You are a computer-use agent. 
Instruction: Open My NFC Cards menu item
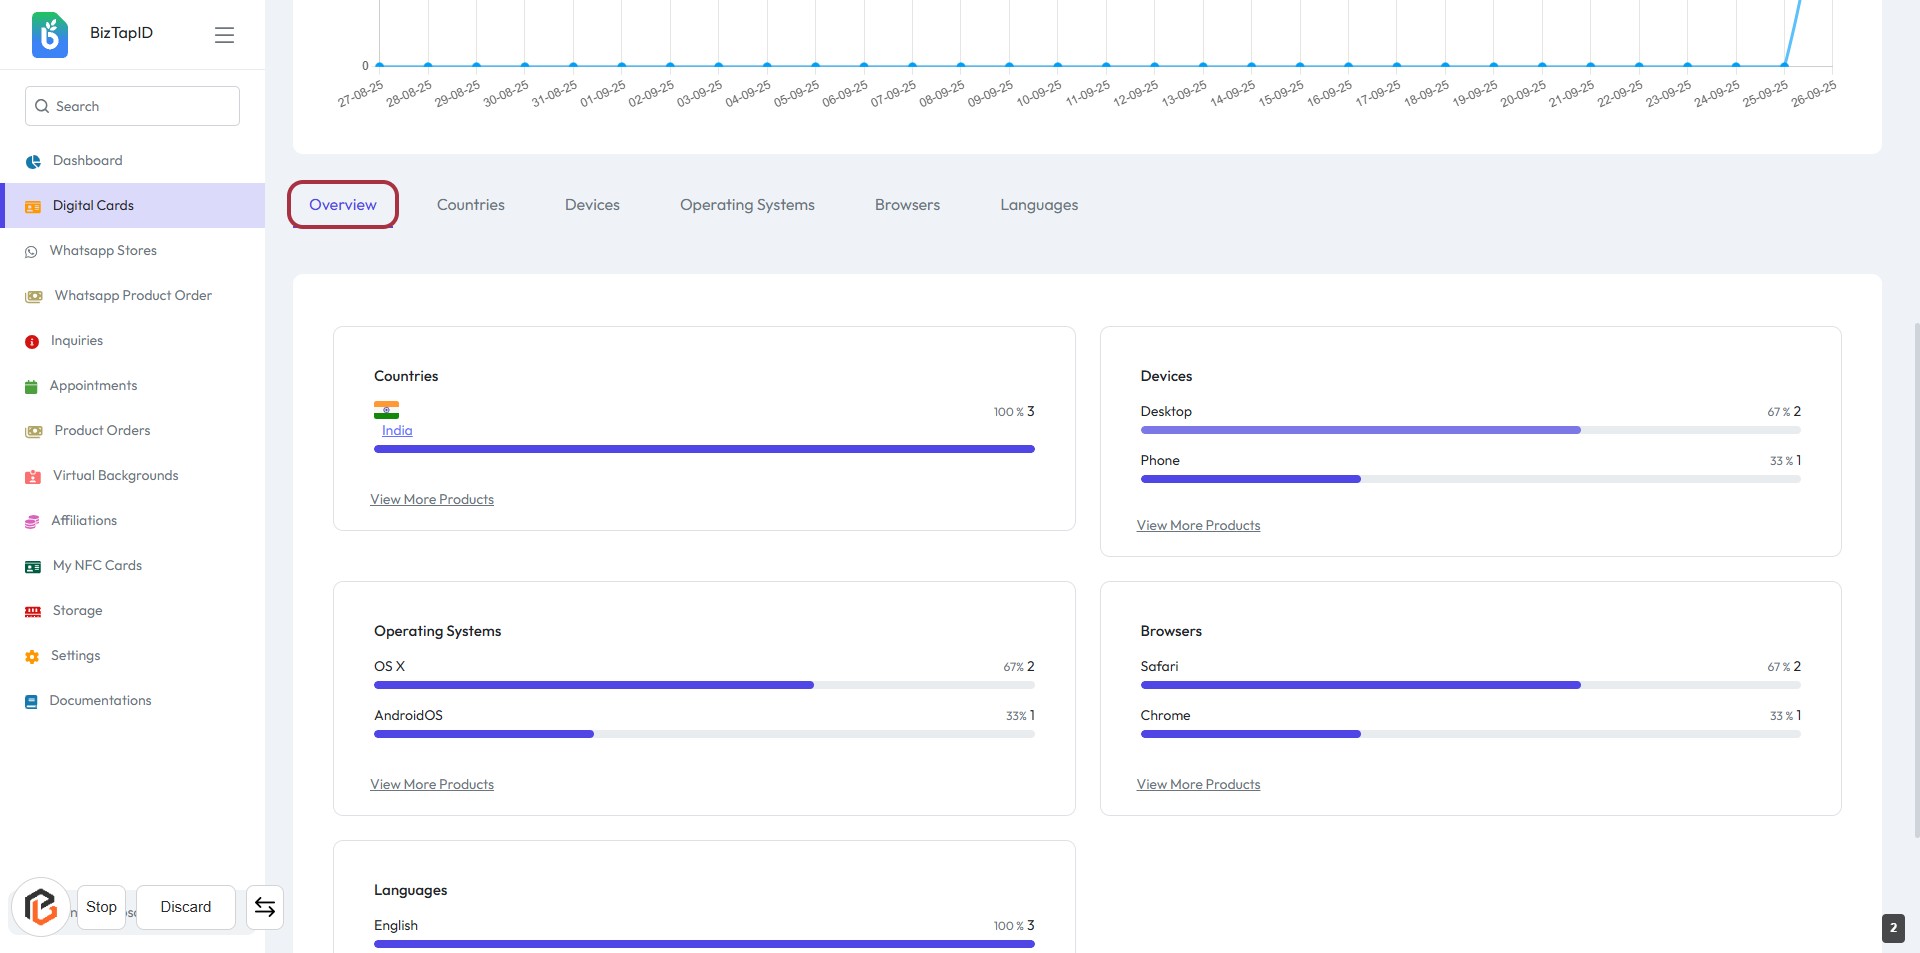97,566
